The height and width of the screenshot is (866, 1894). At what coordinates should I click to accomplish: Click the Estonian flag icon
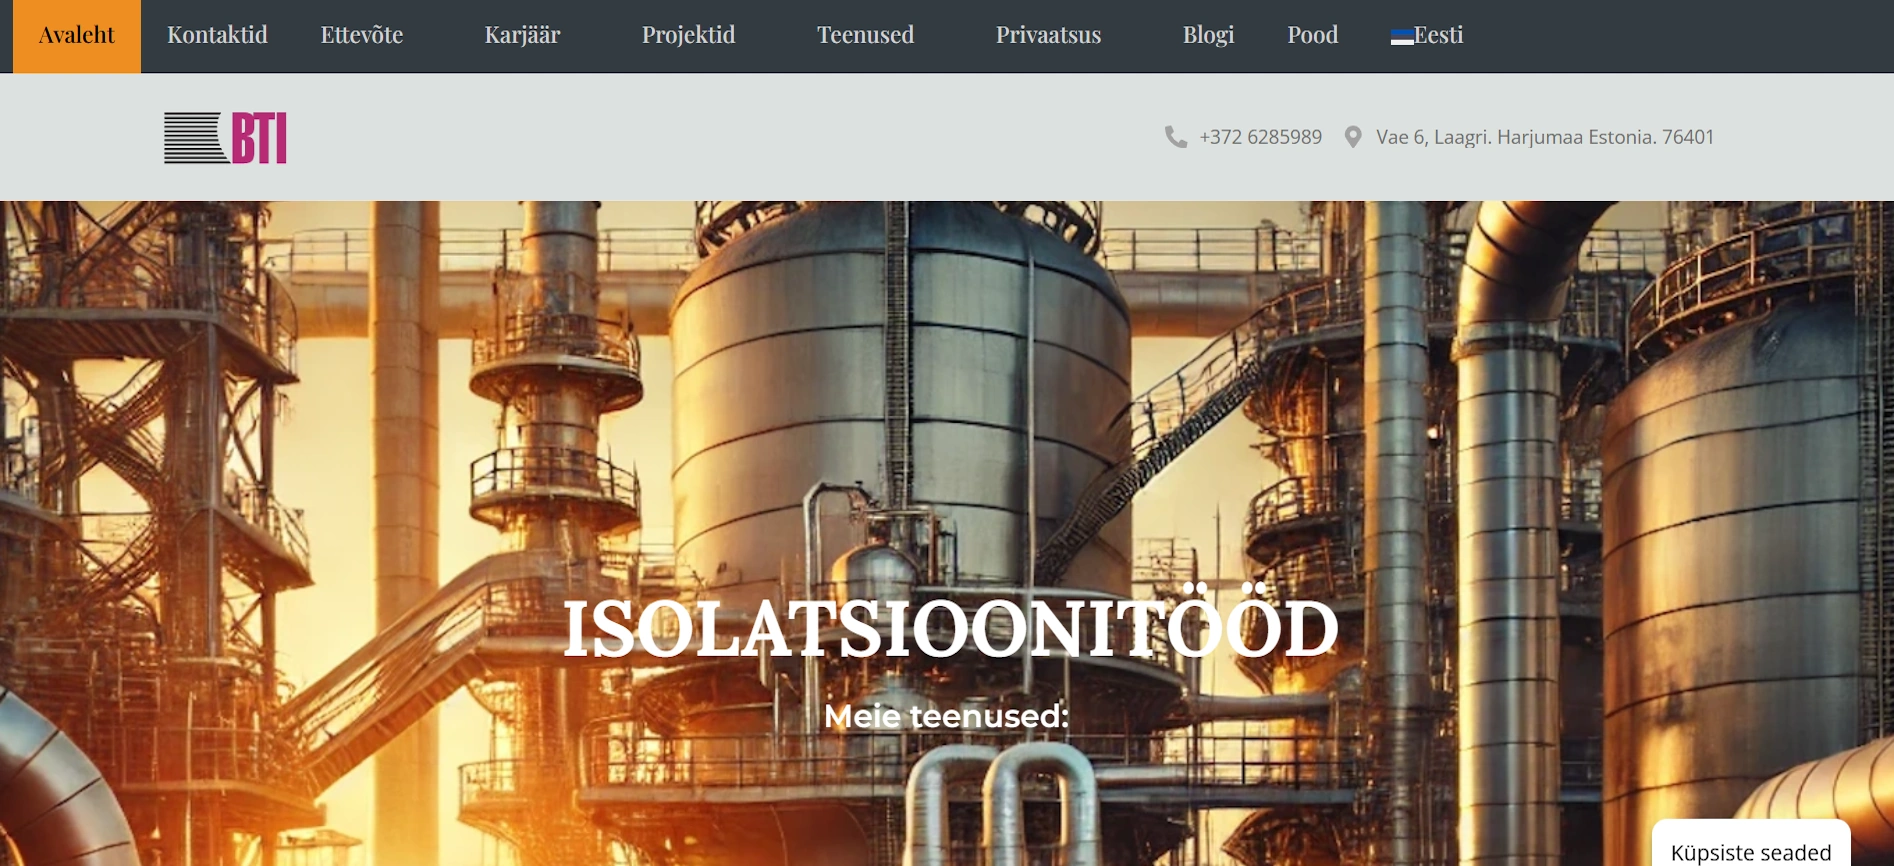1402,37
